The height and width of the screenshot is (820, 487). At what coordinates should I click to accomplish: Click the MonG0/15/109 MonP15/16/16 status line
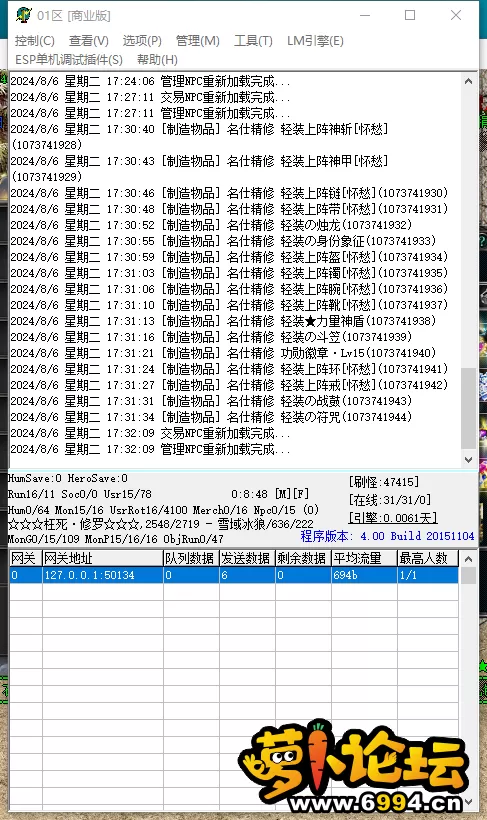pos(115,538)
